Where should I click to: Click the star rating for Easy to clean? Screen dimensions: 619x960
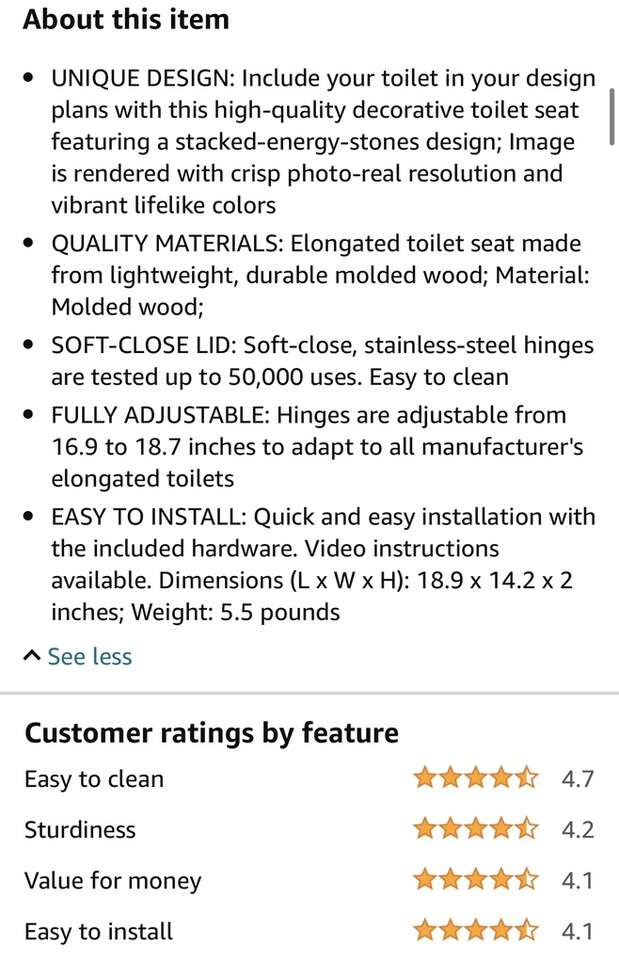pos(476,778)
